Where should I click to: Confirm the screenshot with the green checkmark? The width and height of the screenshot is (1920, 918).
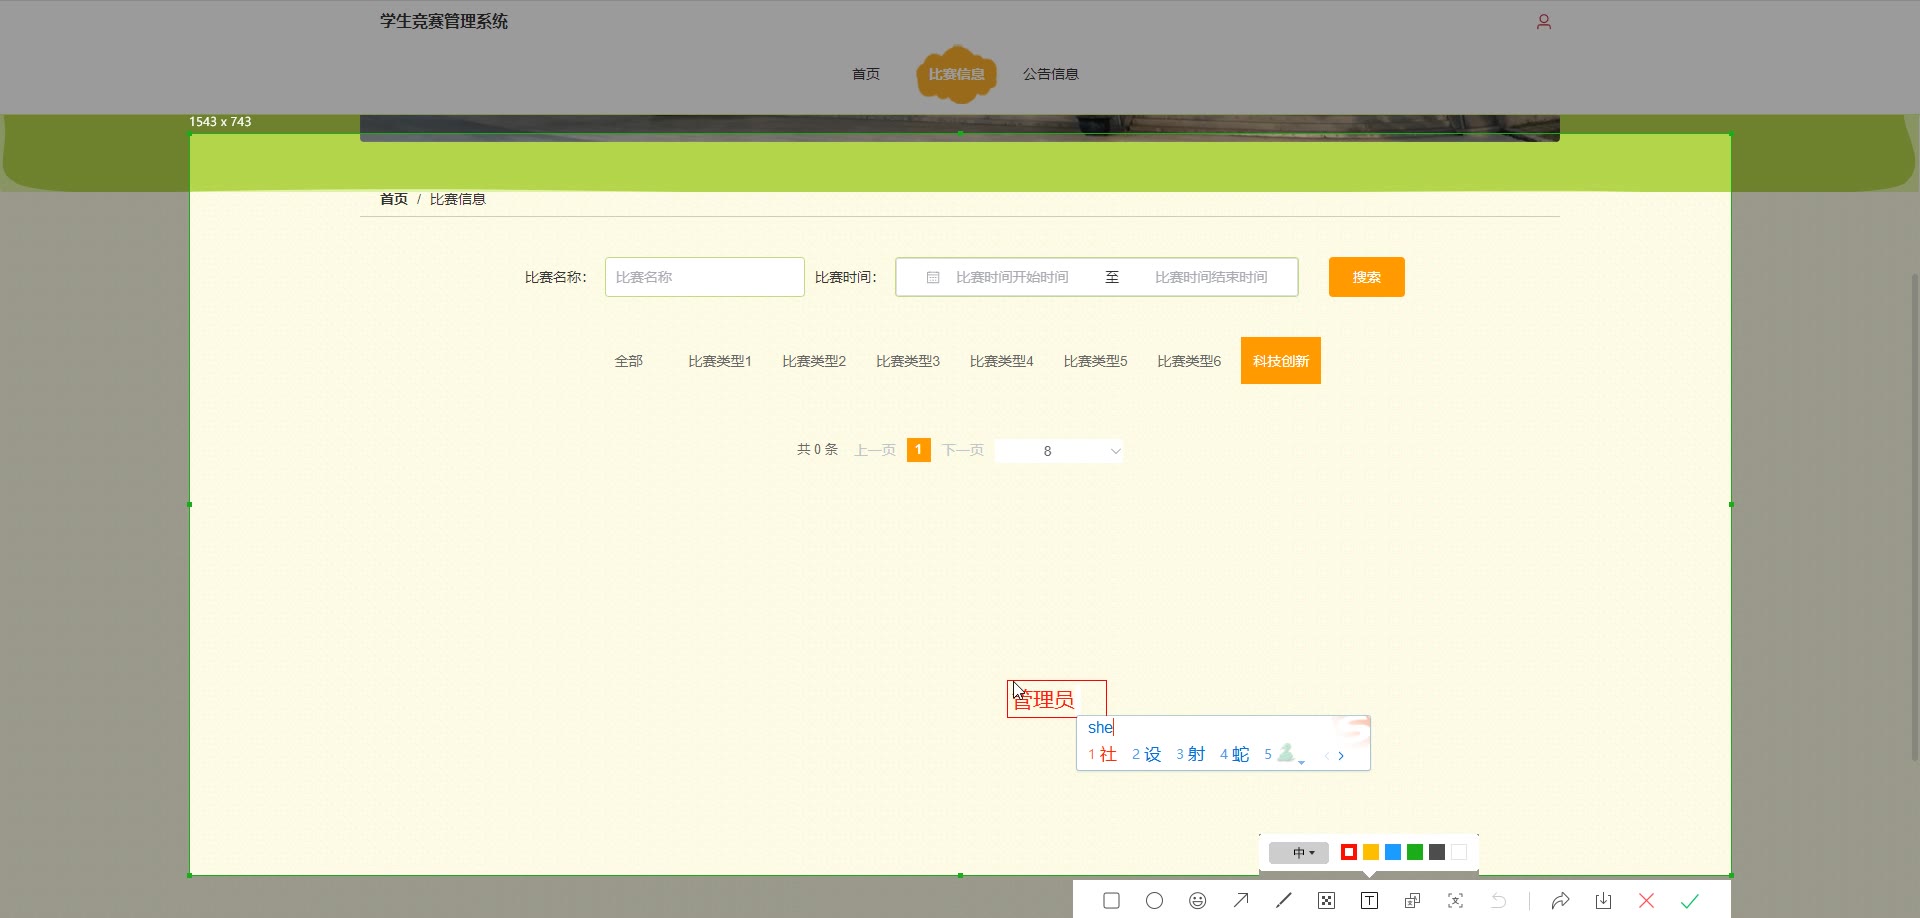click(1690, 901)
